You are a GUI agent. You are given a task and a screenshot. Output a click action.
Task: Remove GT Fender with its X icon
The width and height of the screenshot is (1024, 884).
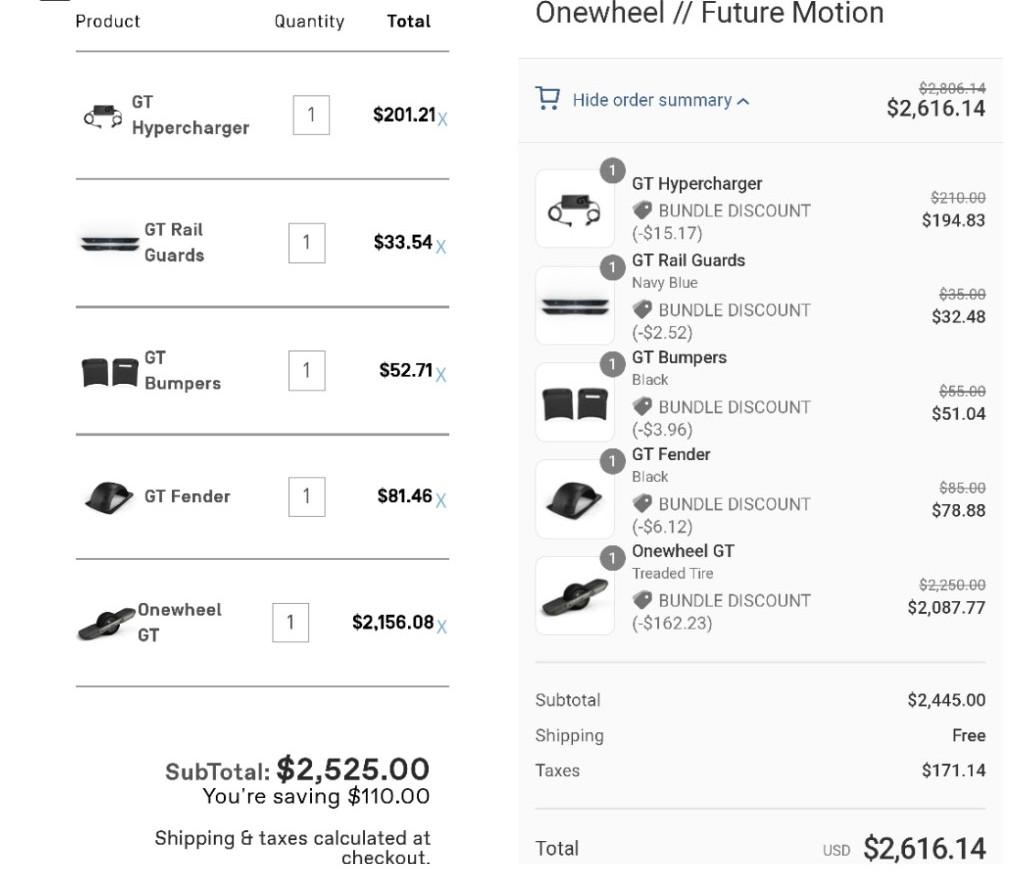[441, 500]
